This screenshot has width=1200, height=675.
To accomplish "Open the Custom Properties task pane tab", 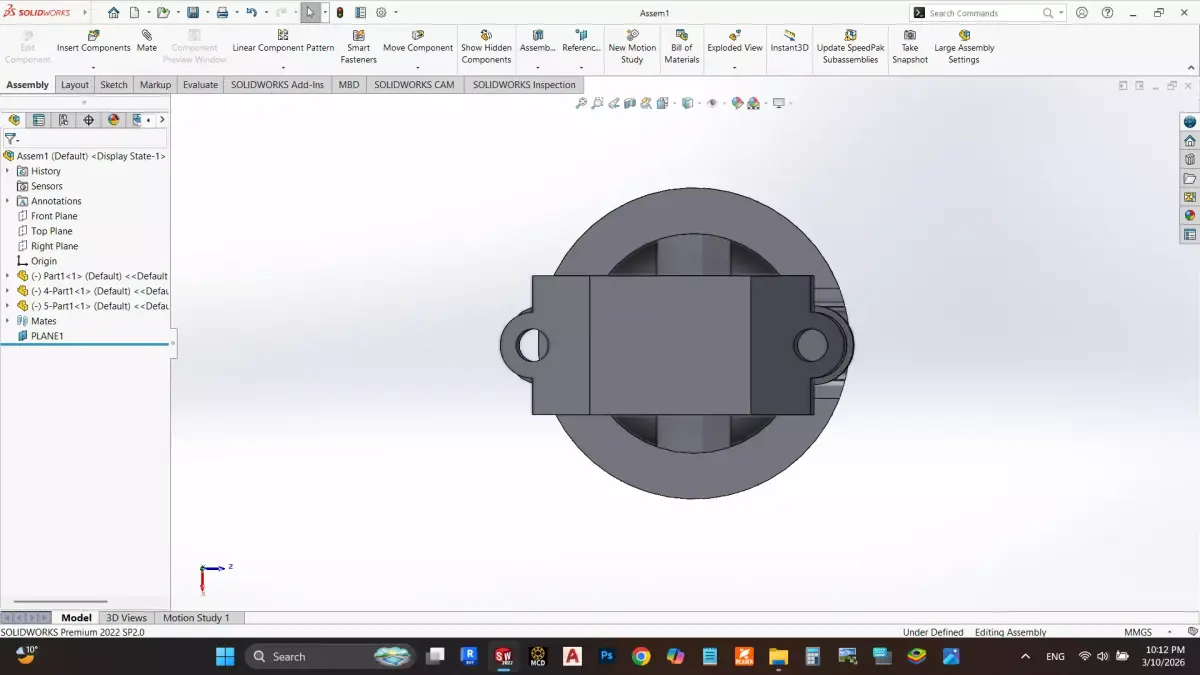I will (x=1190, y=234).
